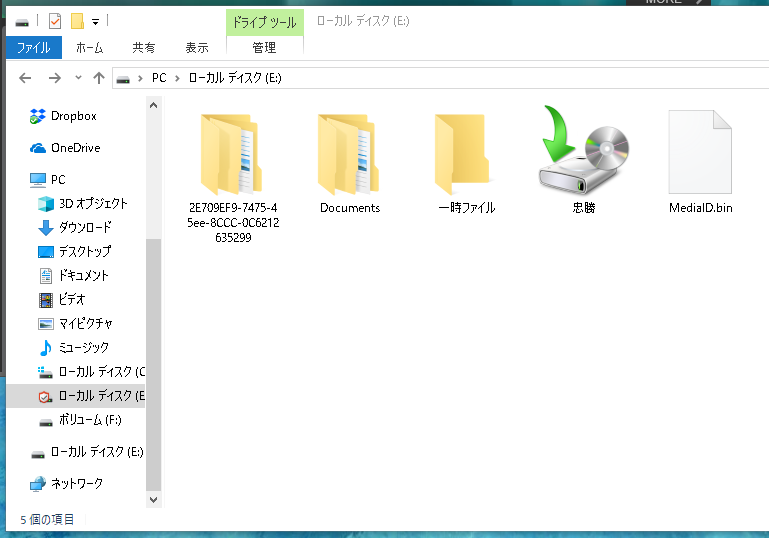Select ボリューム (F:) in navigation pane
This screenshot has width=769, height=538.
tap(90, 420)
